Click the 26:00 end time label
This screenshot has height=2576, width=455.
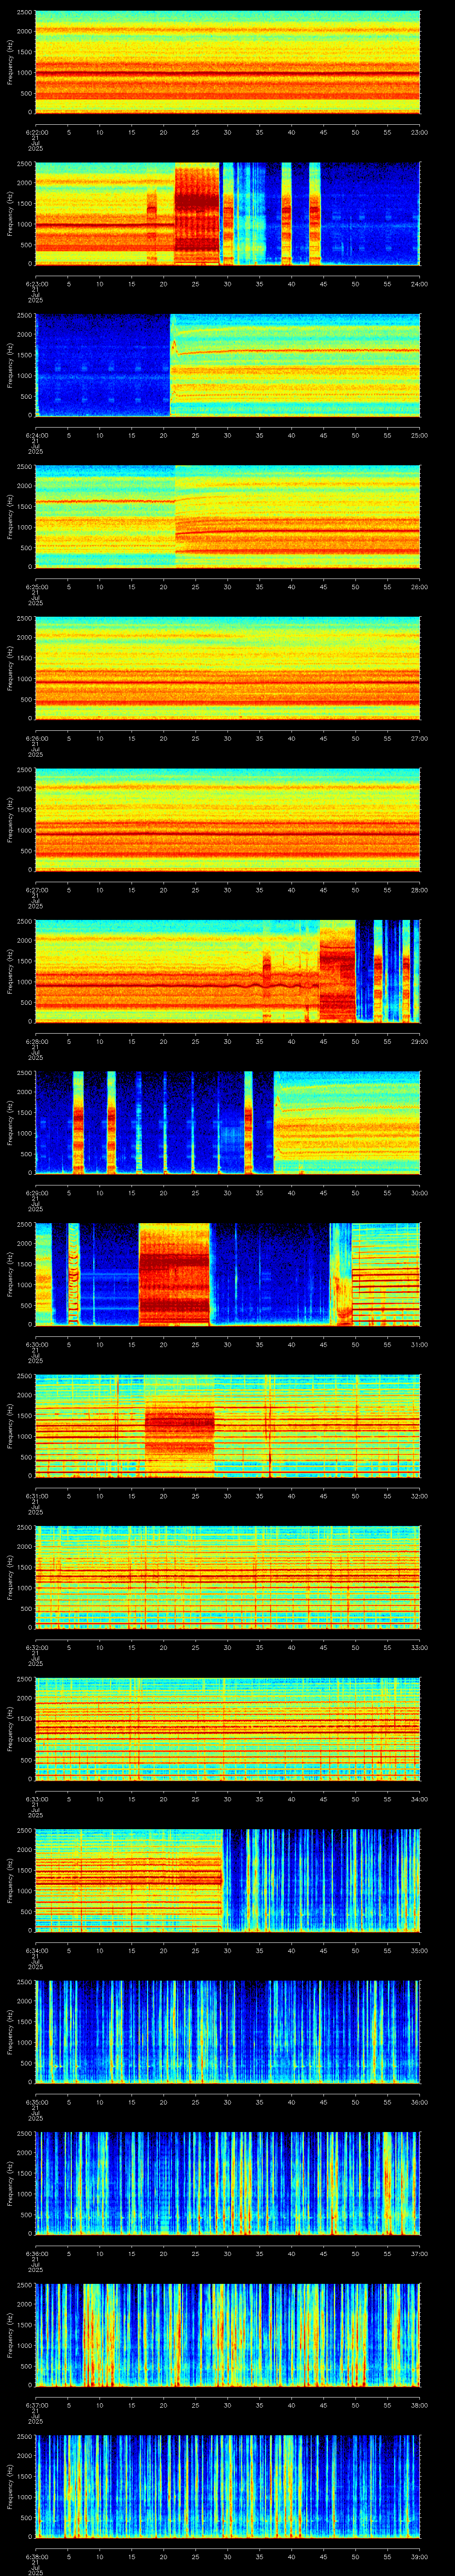(x=419, y=587)
